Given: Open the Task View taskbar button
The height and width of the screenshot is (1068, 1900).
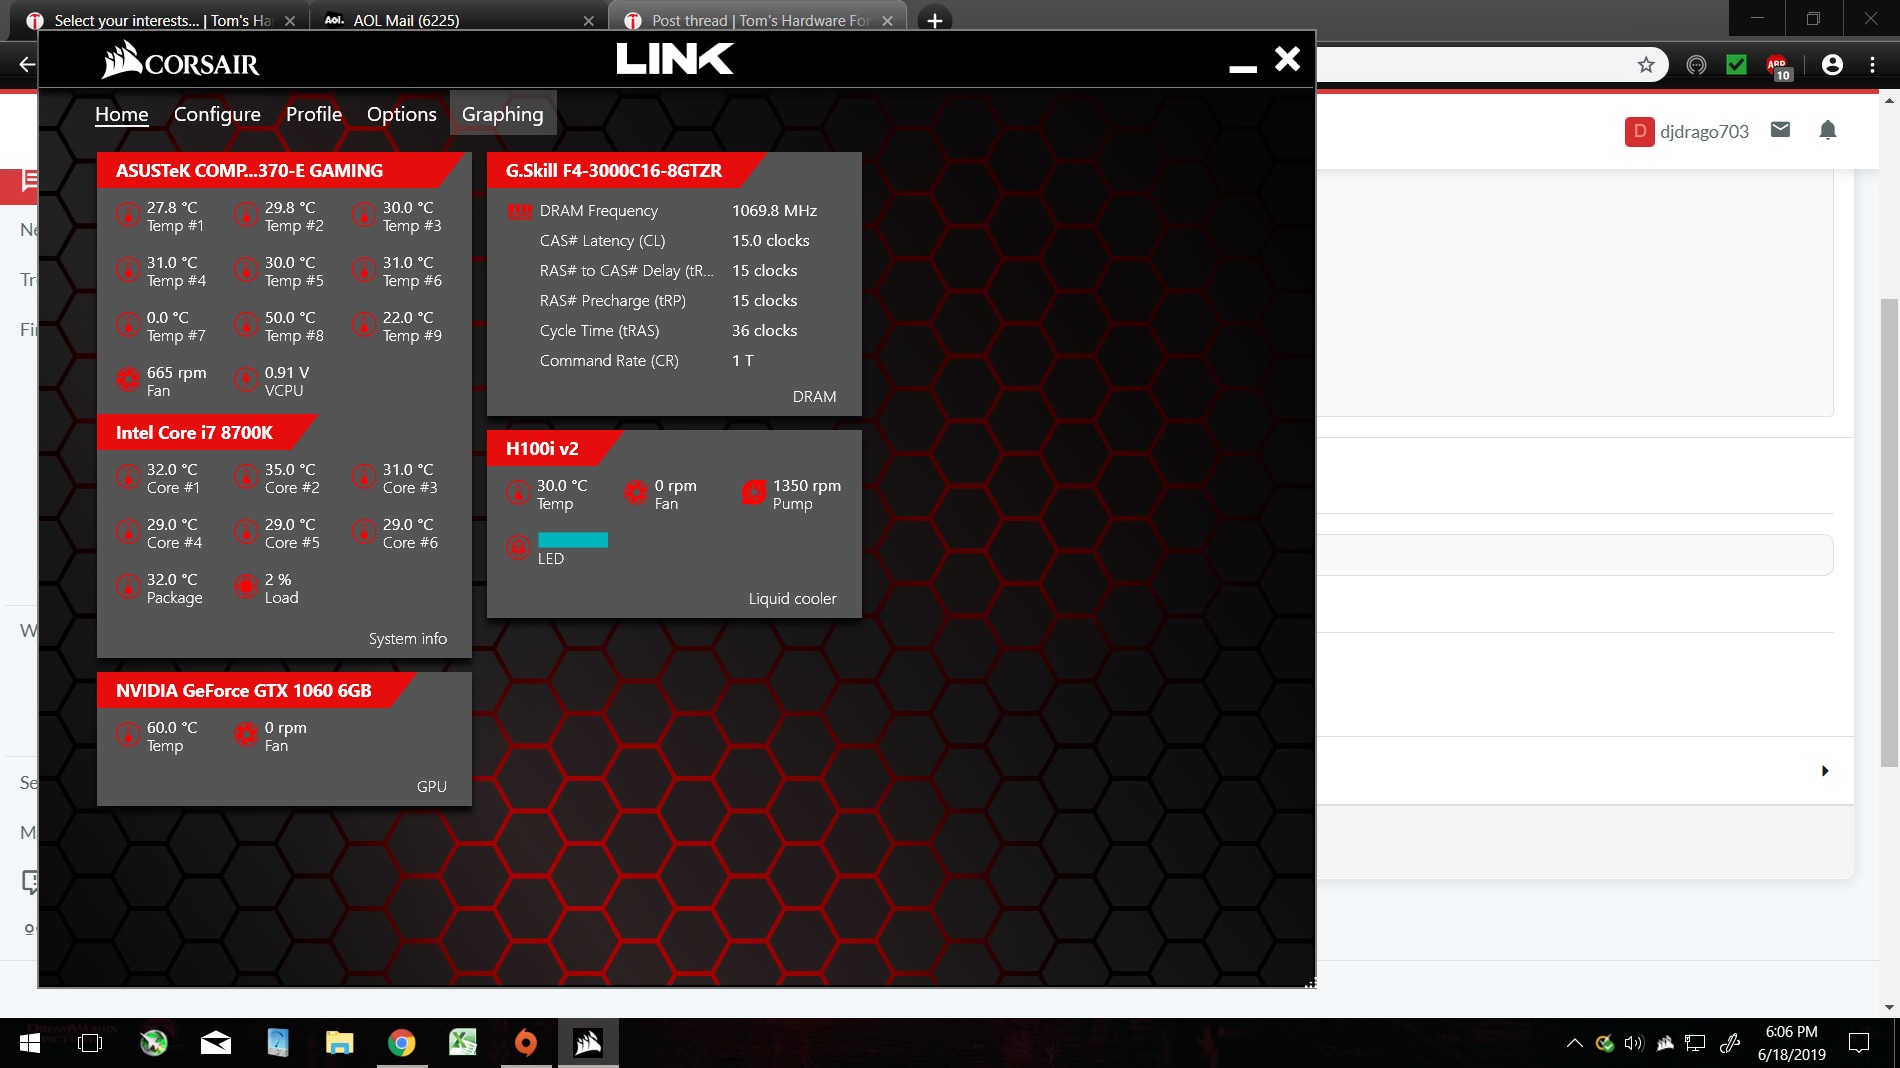Looking at the screenshot, I should point(90,1043).
